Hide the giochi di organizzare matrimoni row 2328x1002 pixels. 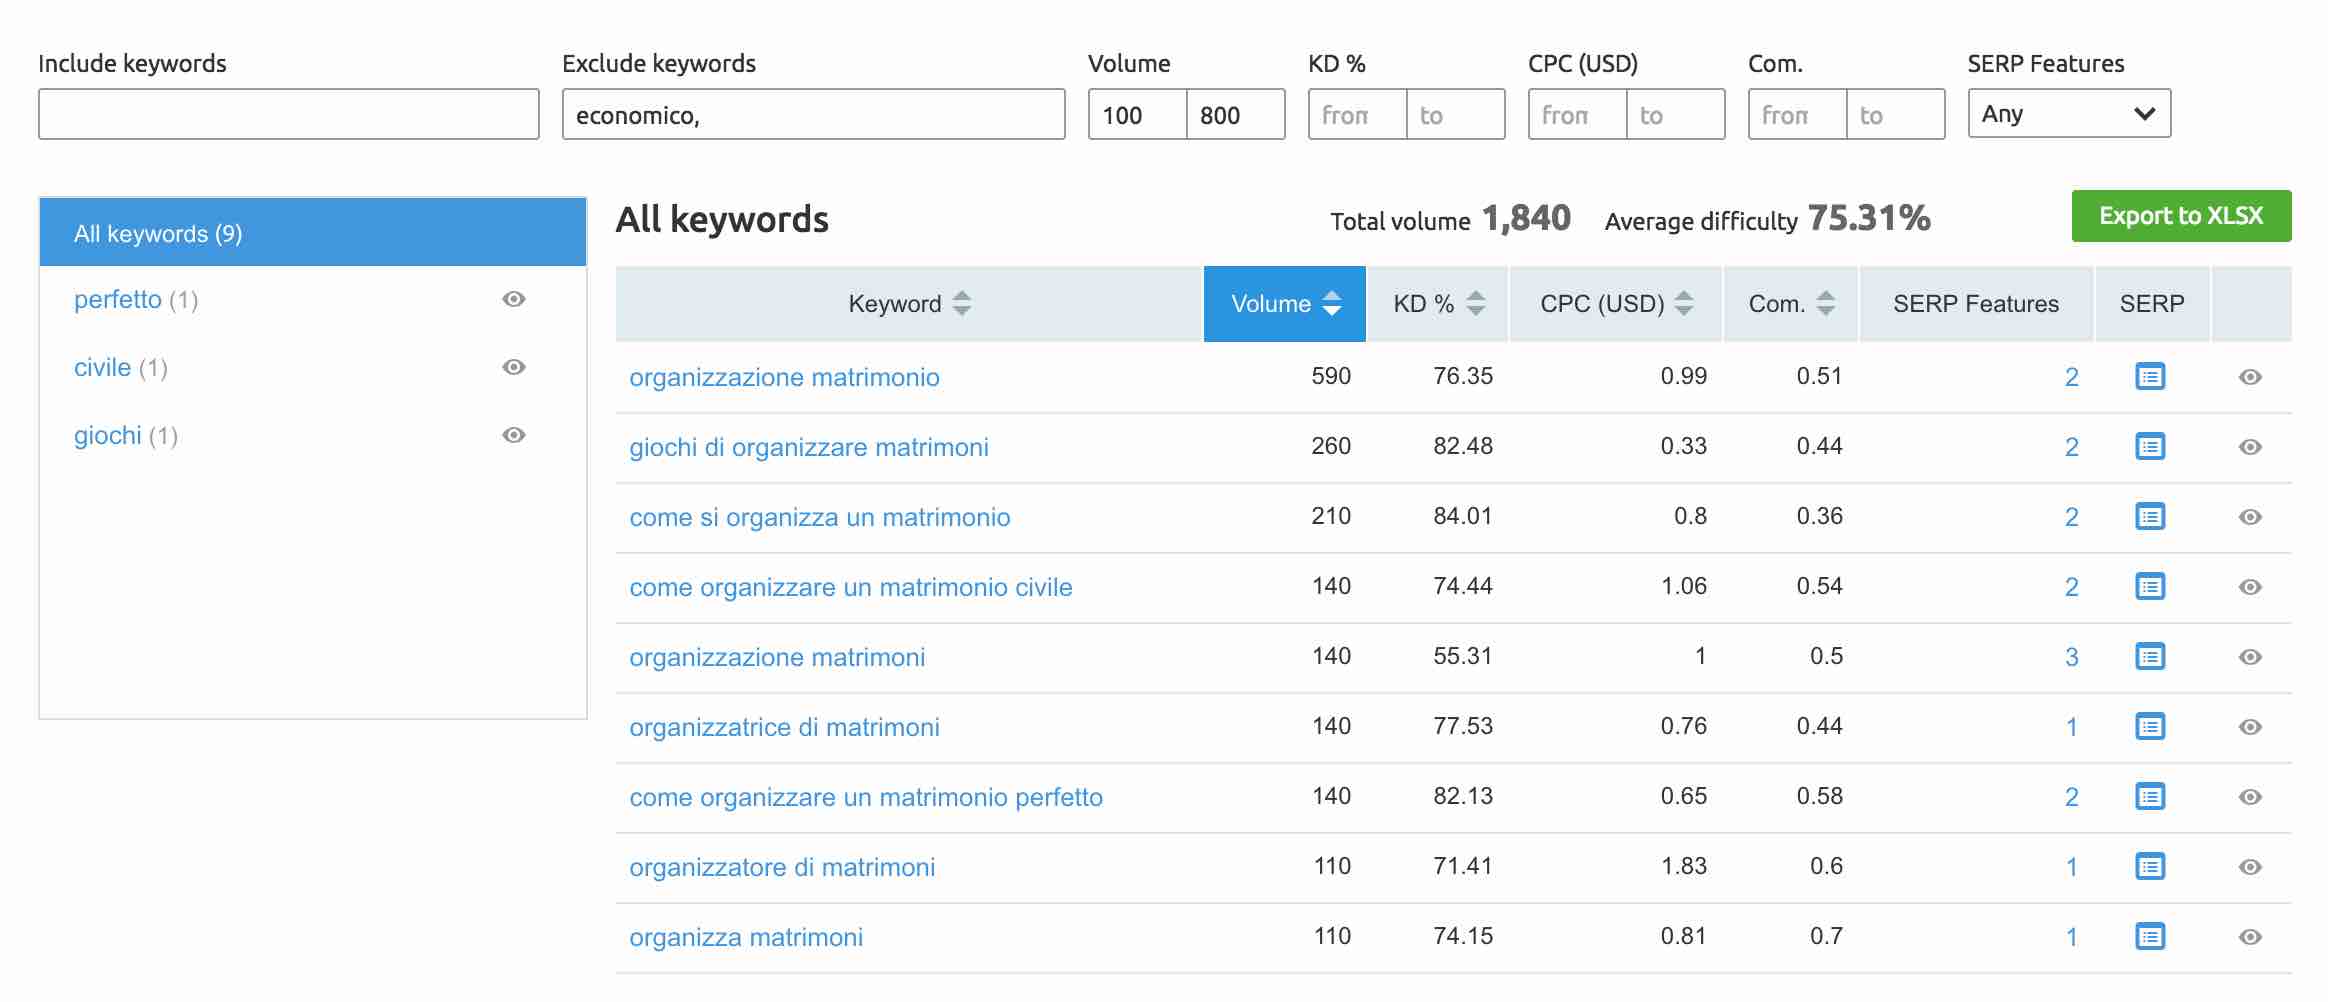pos(2250,447)
